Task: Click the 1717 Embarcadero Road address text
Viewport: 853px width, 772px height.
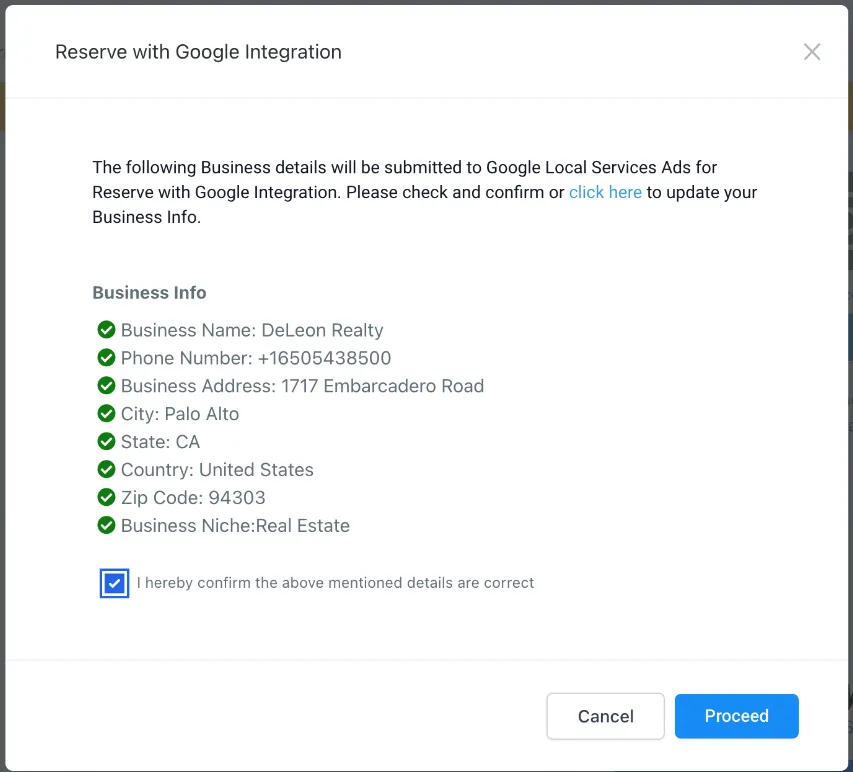Action: click(382, 386)
